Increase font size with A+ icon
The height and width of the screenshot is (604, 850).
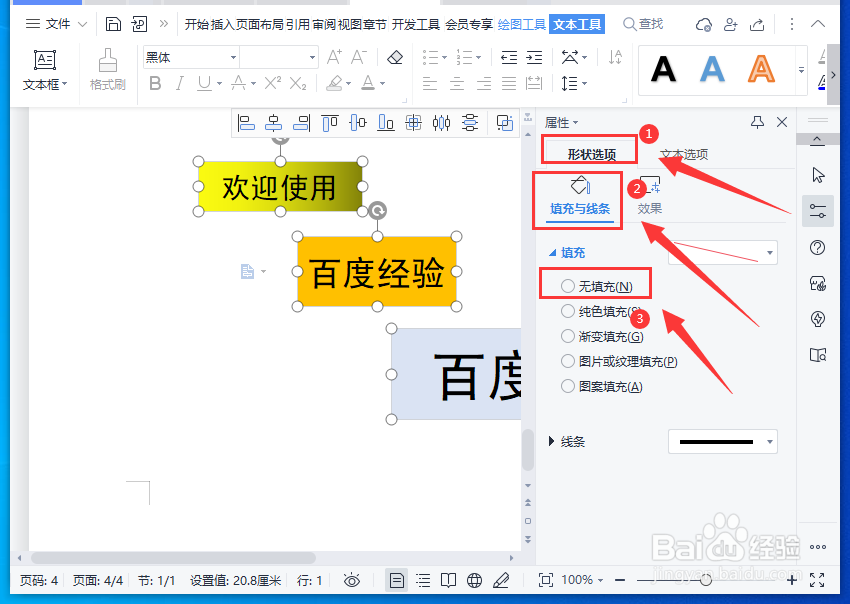pyautogui.click(x=334, y=57)
